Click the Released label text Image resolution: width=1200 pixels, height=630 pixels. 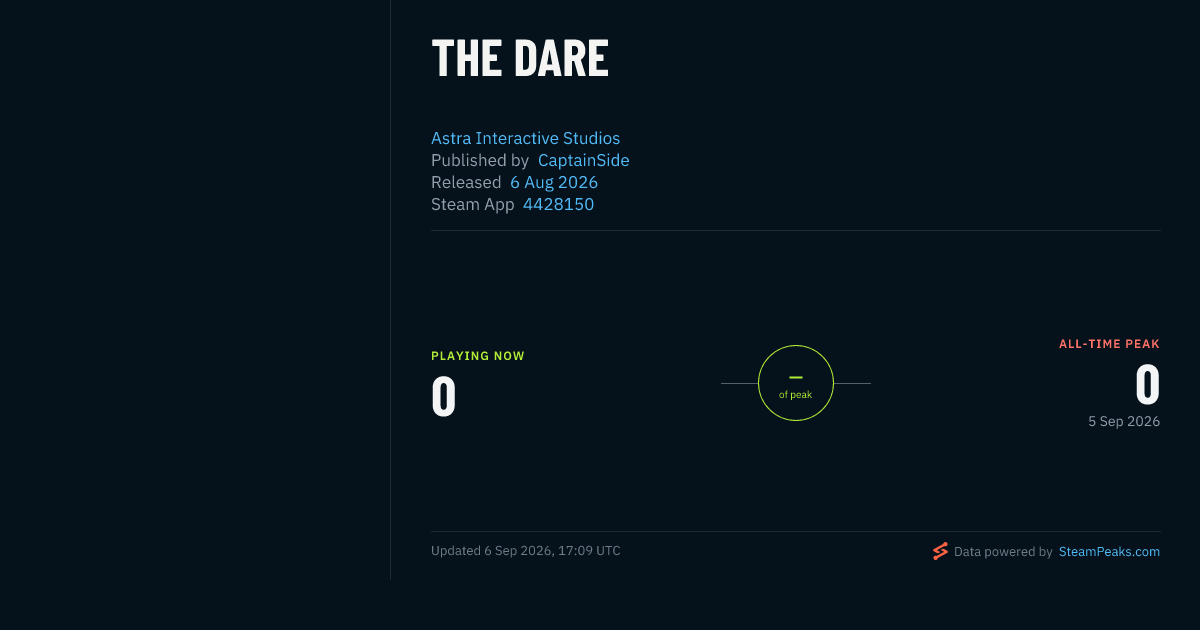pyautogui.click(x=466, y=182)
